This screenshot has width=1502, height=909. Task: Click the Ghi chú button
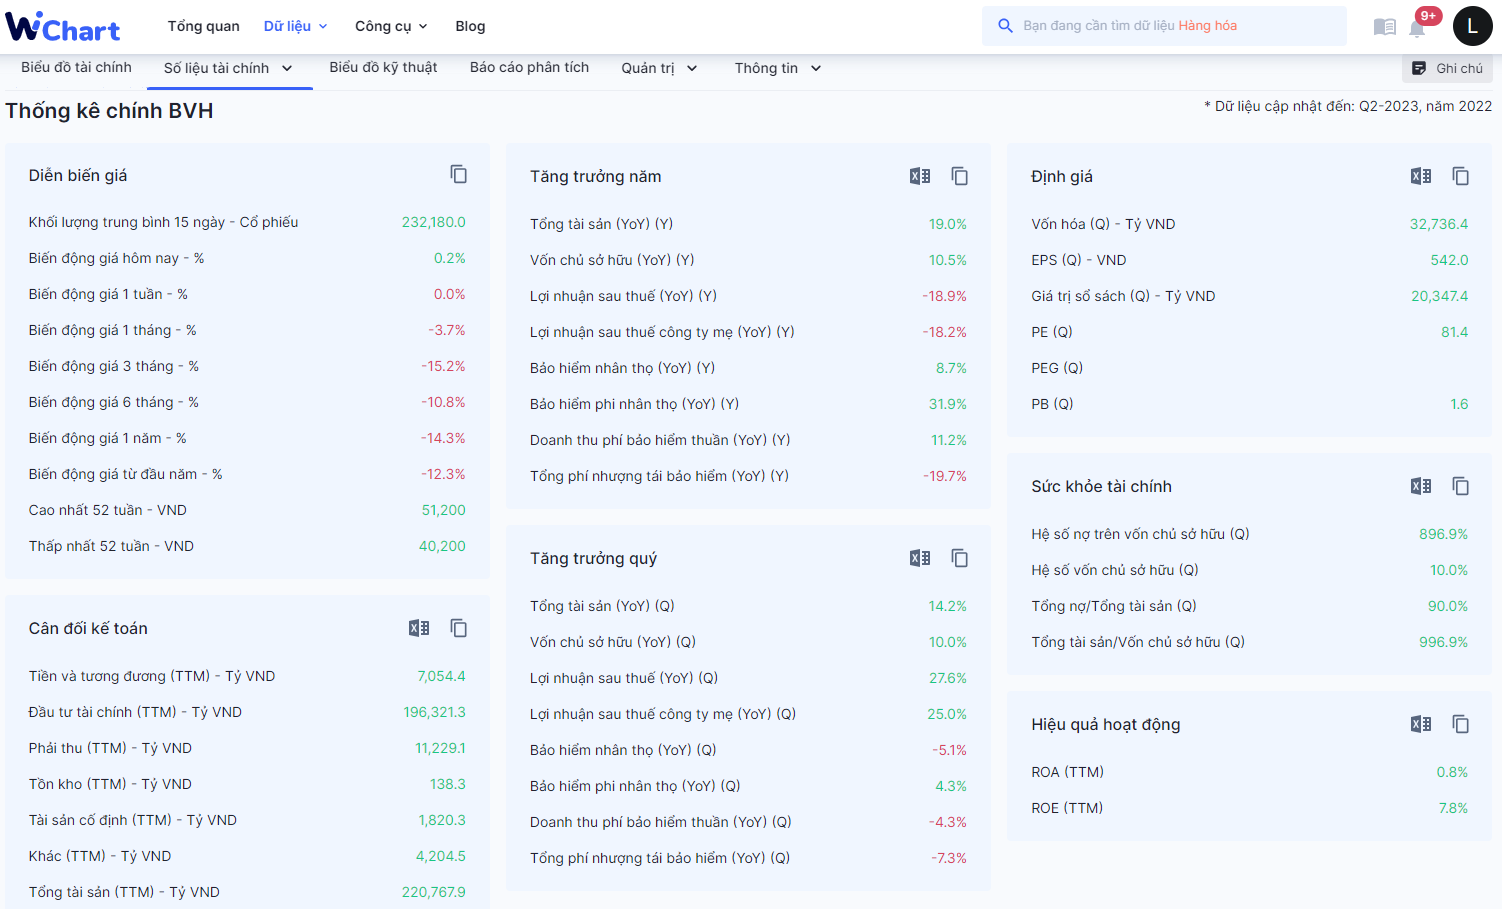[x=1447, y=68]
